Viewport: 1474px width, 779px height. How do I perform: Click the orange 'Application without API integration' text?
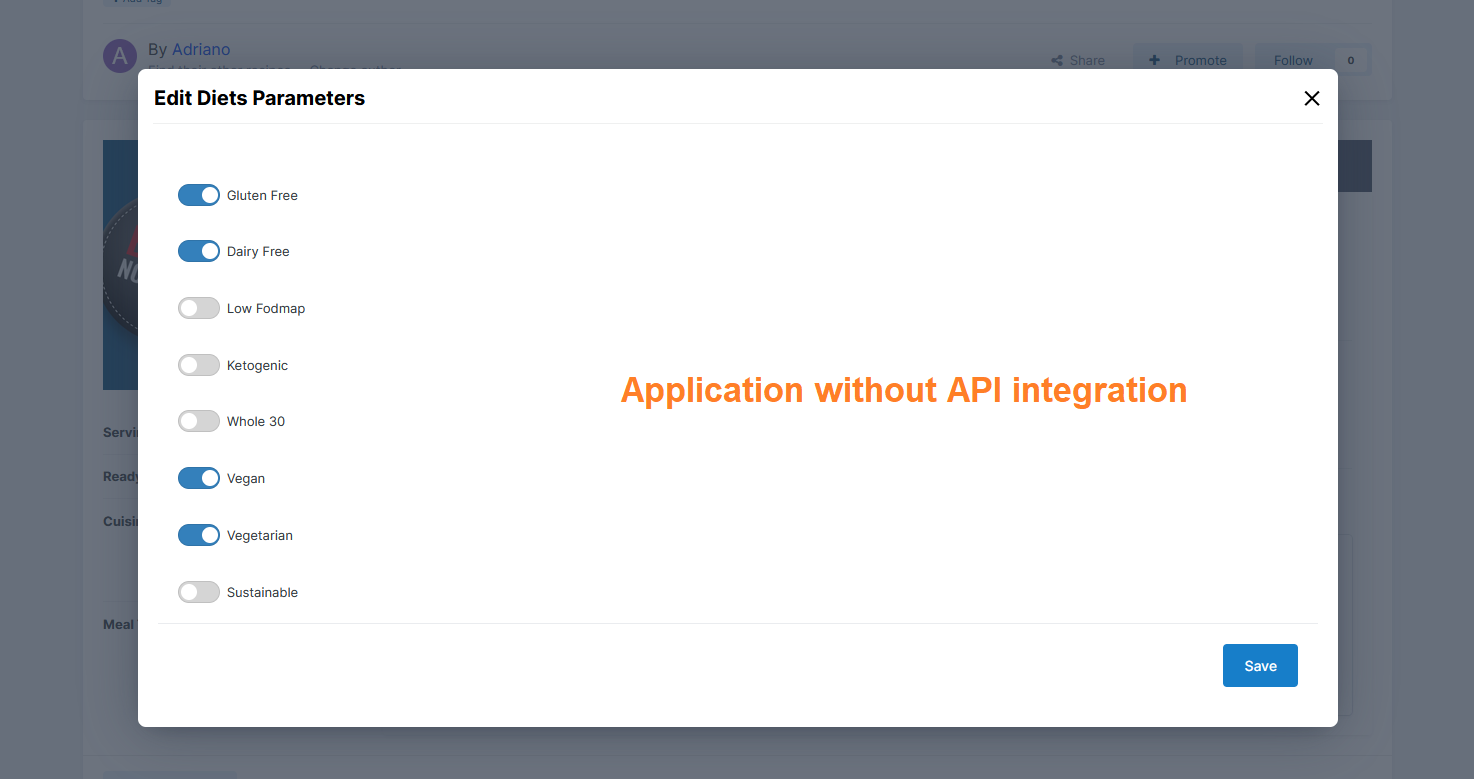[x=903, y=390]
